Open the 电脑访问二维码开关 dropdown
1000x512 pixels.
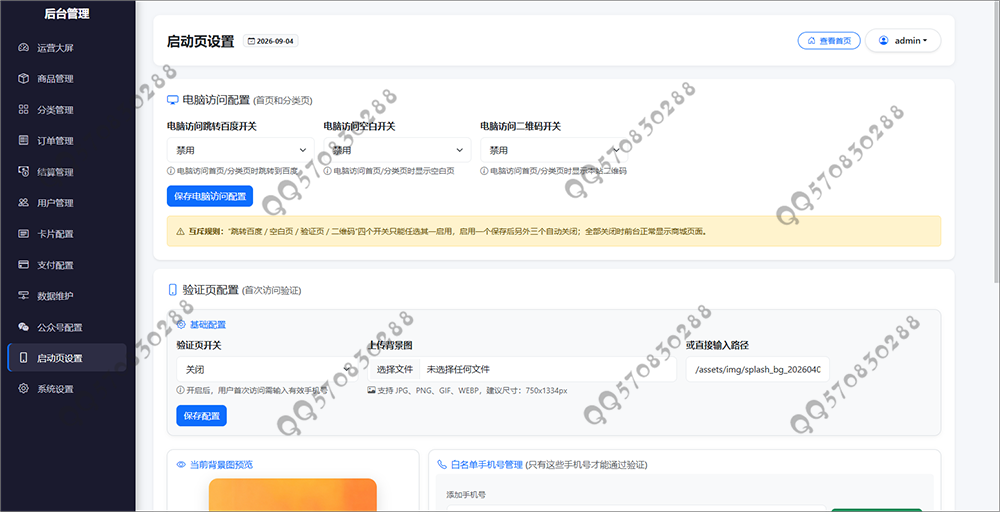pyautogui.click(x=554, y=150)
